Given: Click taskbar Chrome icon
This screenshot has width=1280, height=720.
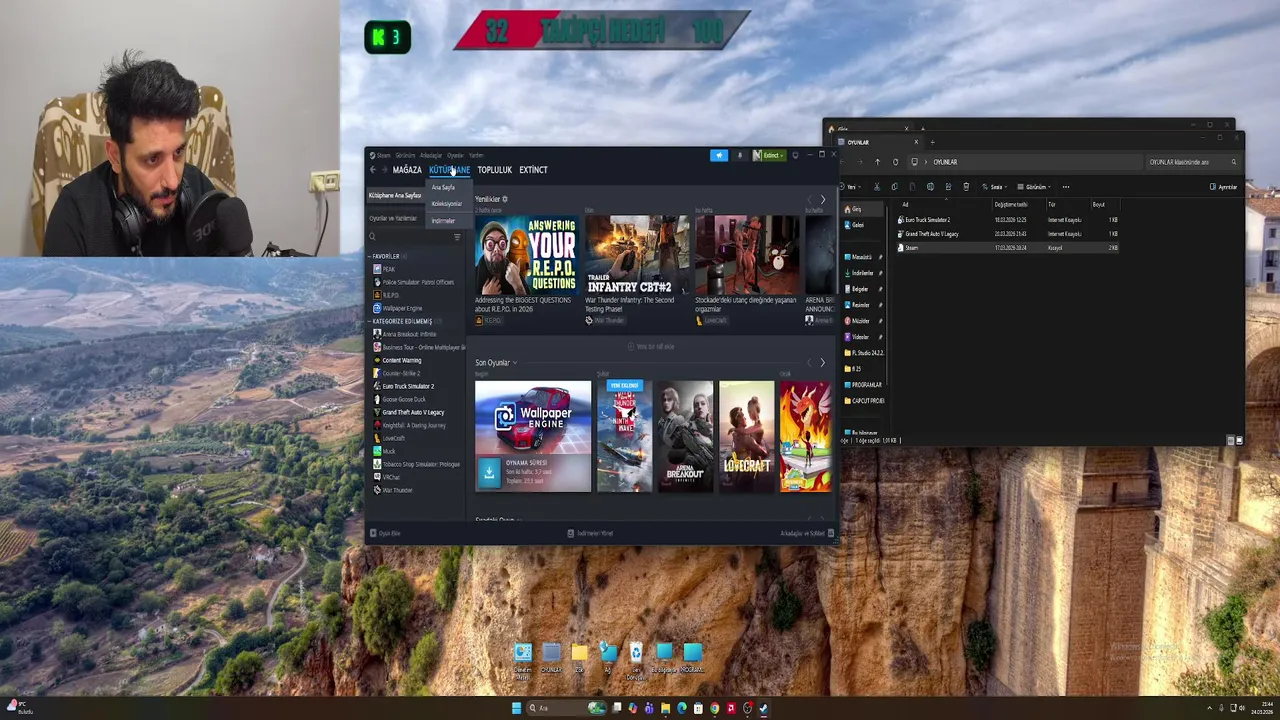Looking at the screenshot, I should pos(714,708).
